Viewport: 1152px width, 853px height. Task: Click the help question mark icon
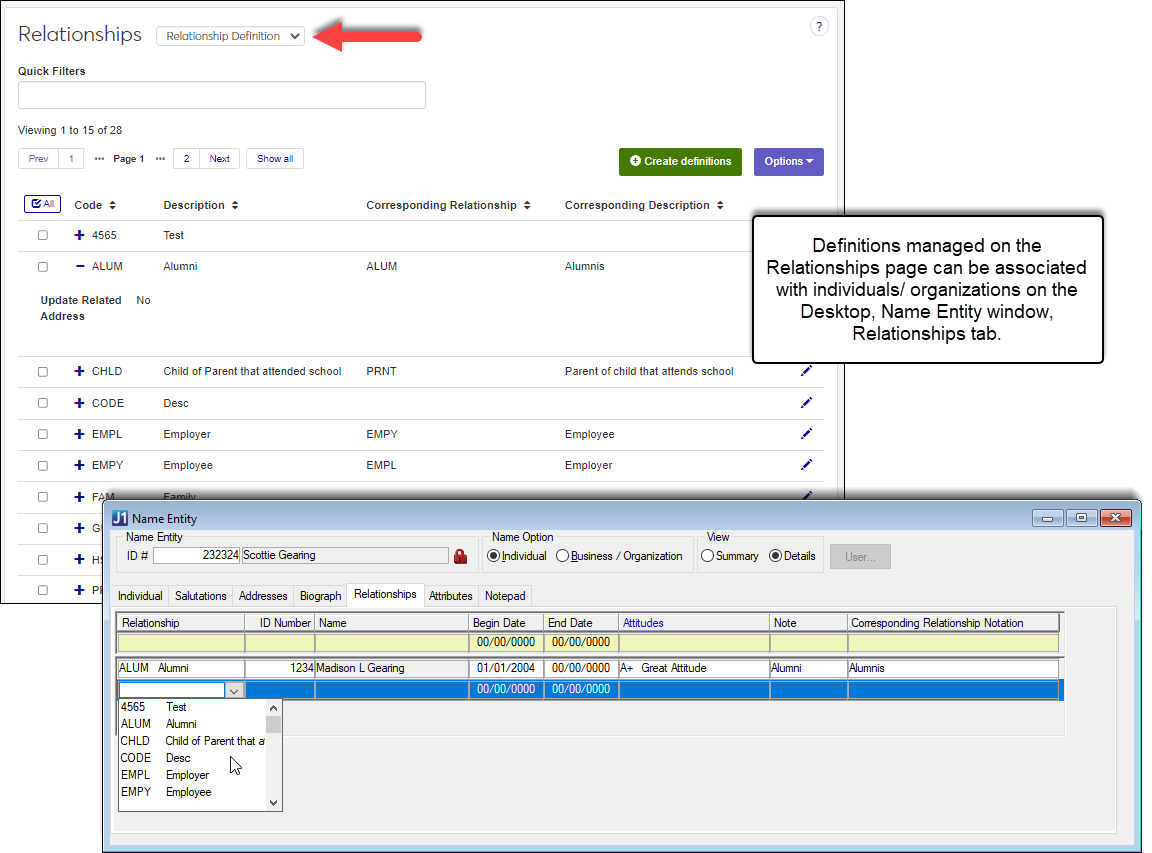pos(819,27)
